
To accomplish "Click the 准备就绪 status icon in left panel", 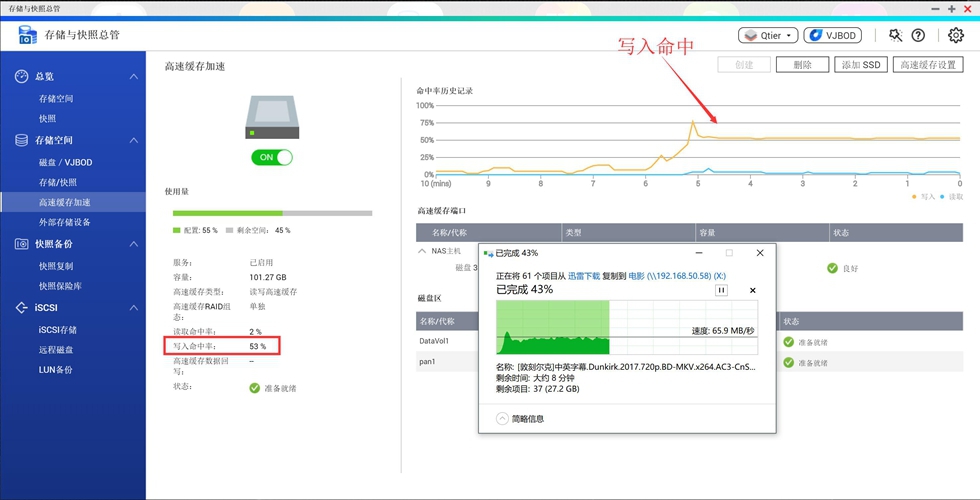I will (254, 388).
